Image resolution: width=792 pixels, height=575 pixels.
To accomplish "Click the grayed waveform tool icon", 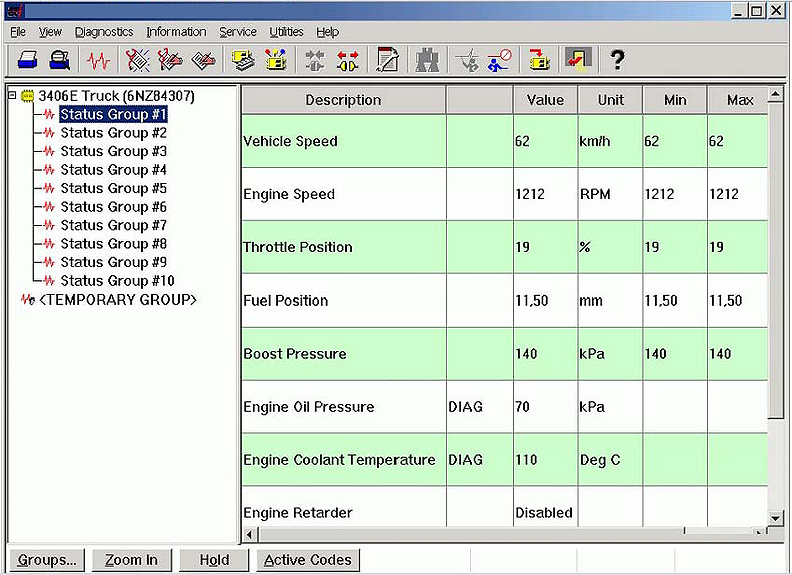I will (x=467, y=60).
